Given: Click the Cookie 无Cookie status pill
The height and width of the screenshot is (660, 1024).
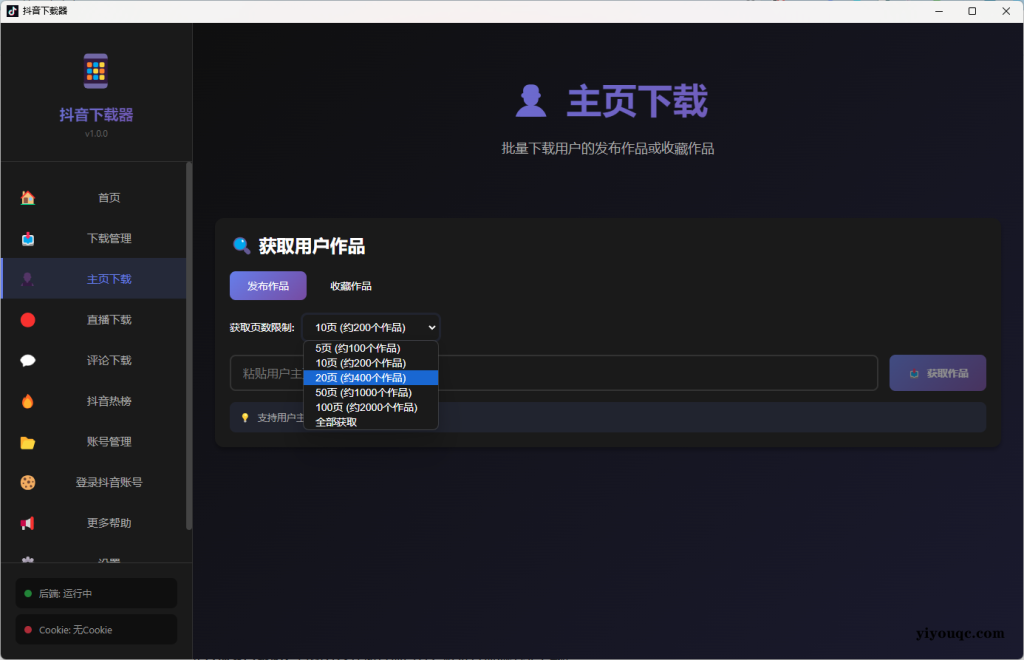Looking at the screenshot, I should (x=95, y=629).
